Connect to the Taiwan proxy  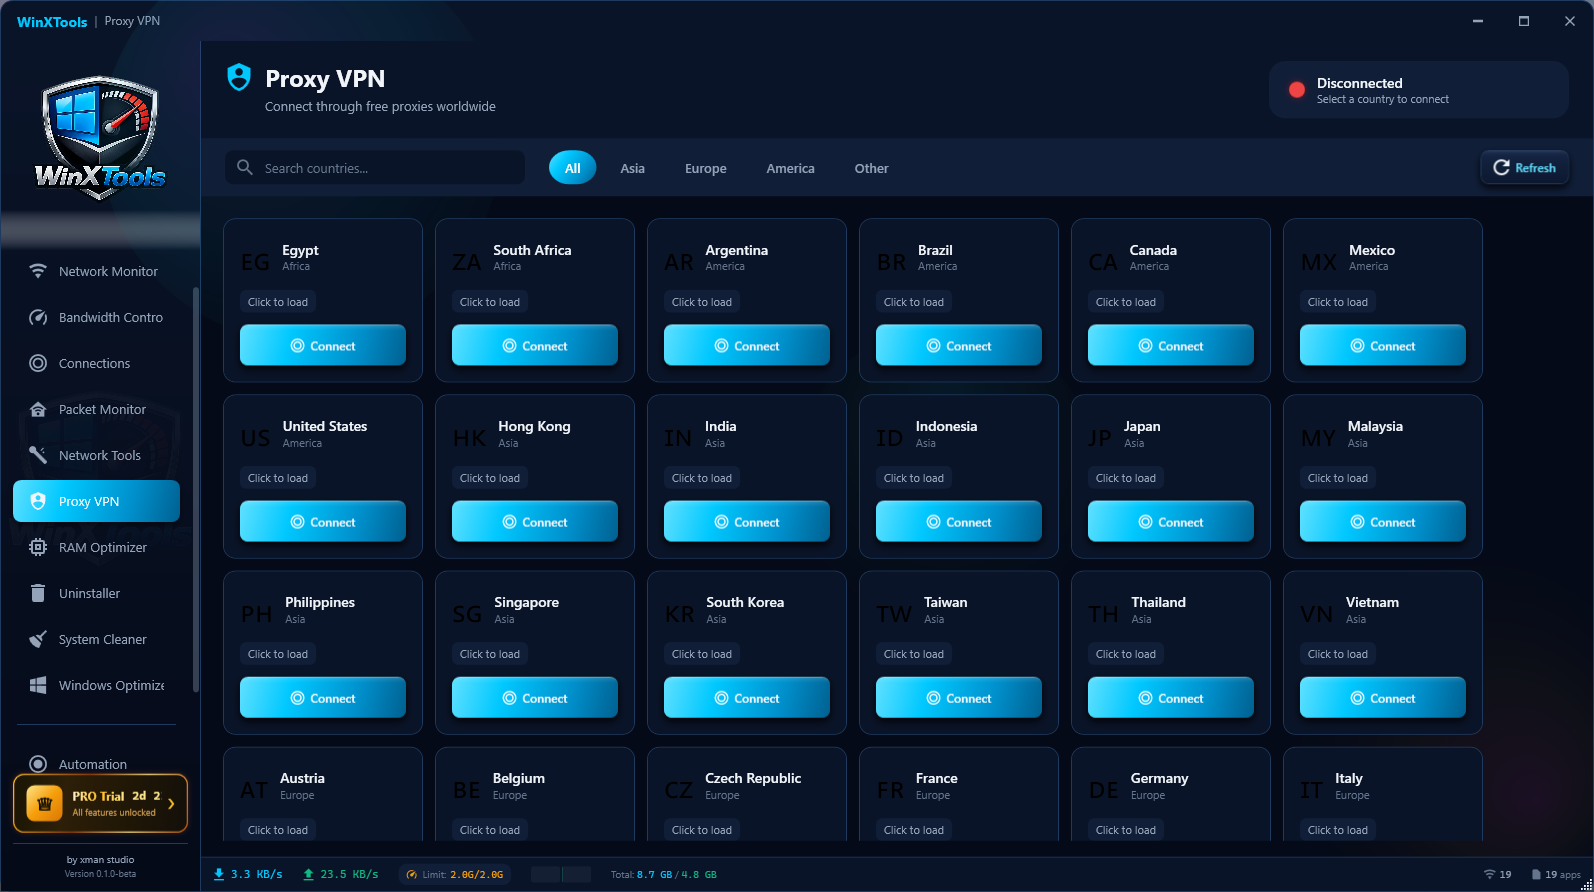pos(959,698)
